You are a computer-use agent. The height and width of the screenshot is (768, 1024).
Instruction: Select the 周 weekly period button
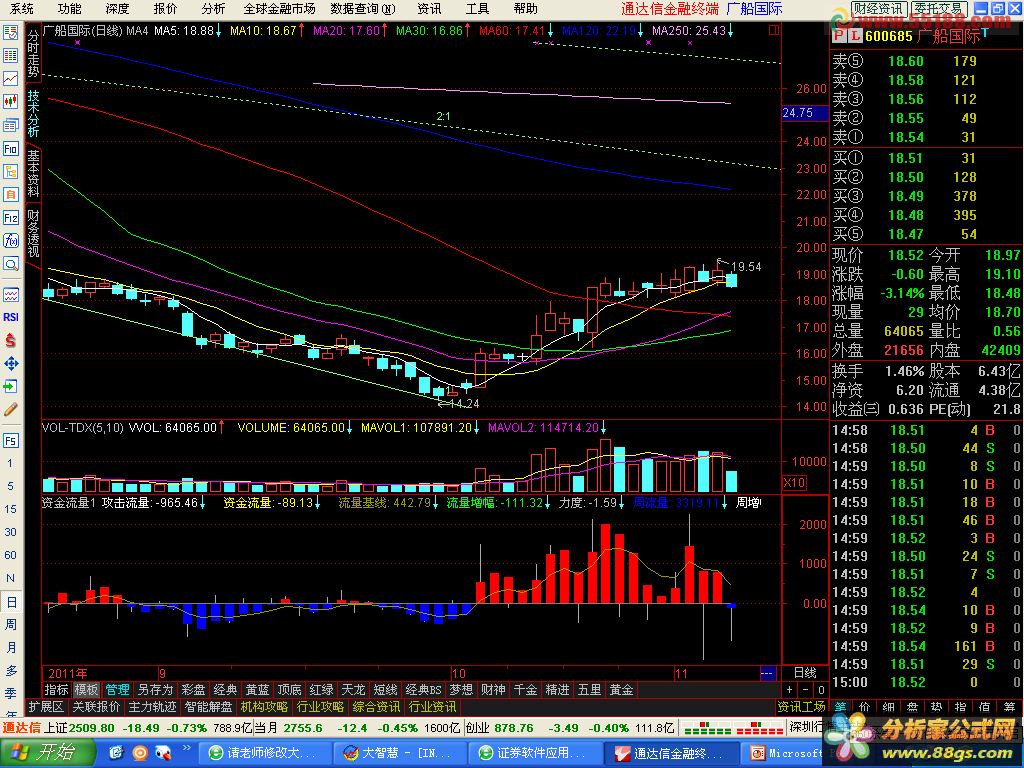[x=10, y=624]
